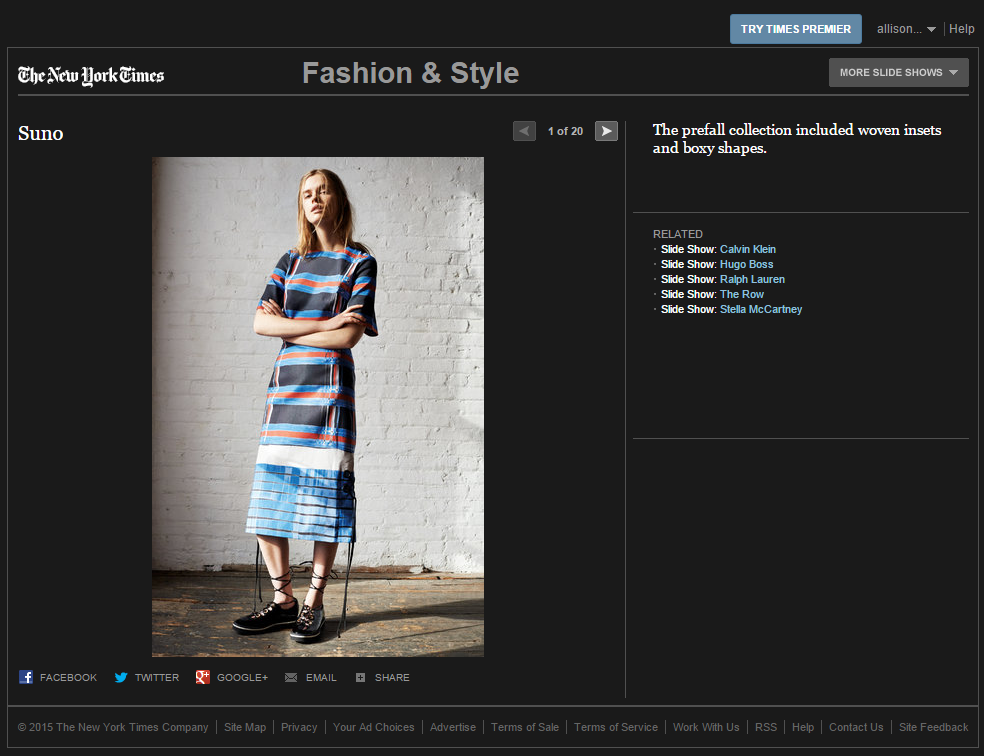Share slideshow via Facebook icon
Image resolution: width=984 pixels, height=756 pixels.
26,677
